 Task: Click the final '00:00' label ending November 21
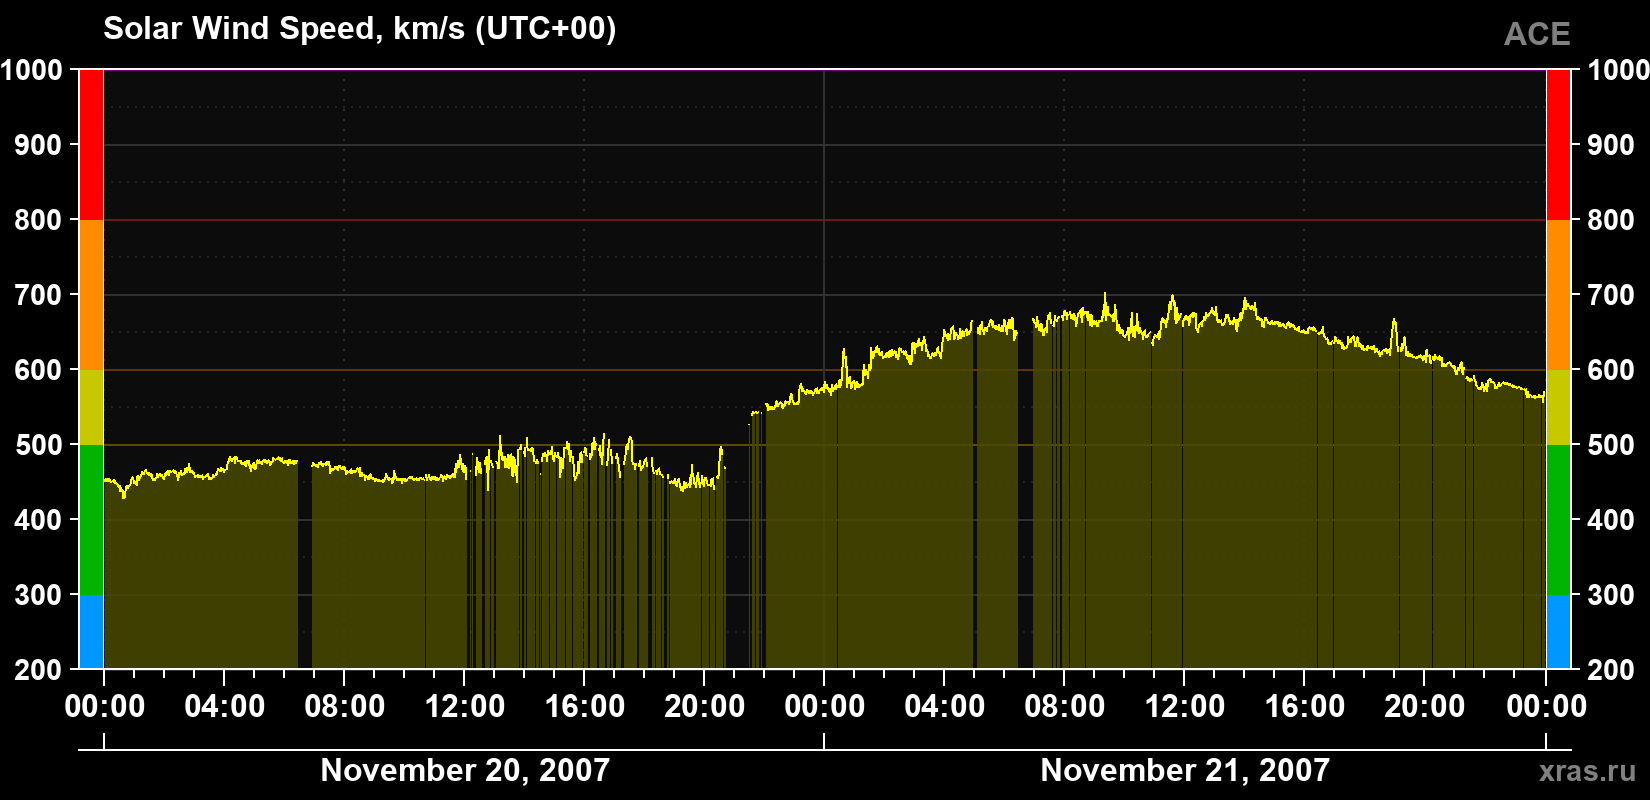point(1546,707)
